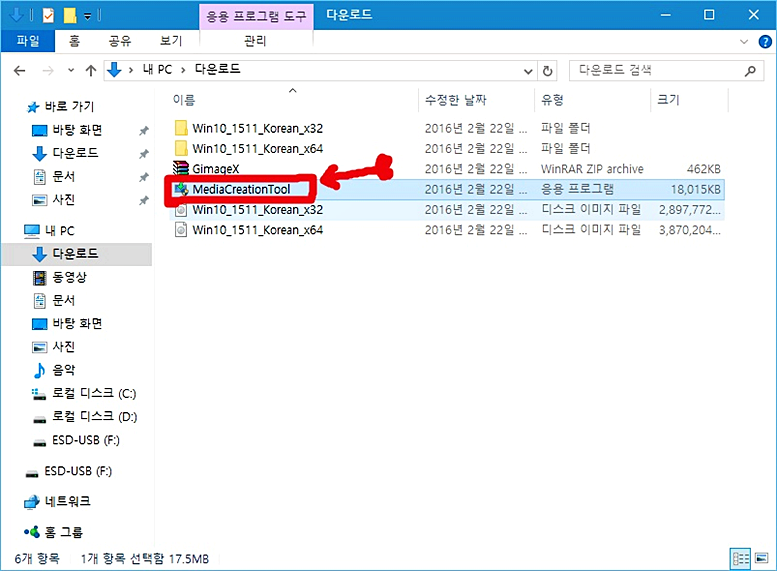Image resolution: width=777 pixels, height=571 pixels.
Task: Click the 462KB size cell of GimageX
Action: [x=704, y=169]
